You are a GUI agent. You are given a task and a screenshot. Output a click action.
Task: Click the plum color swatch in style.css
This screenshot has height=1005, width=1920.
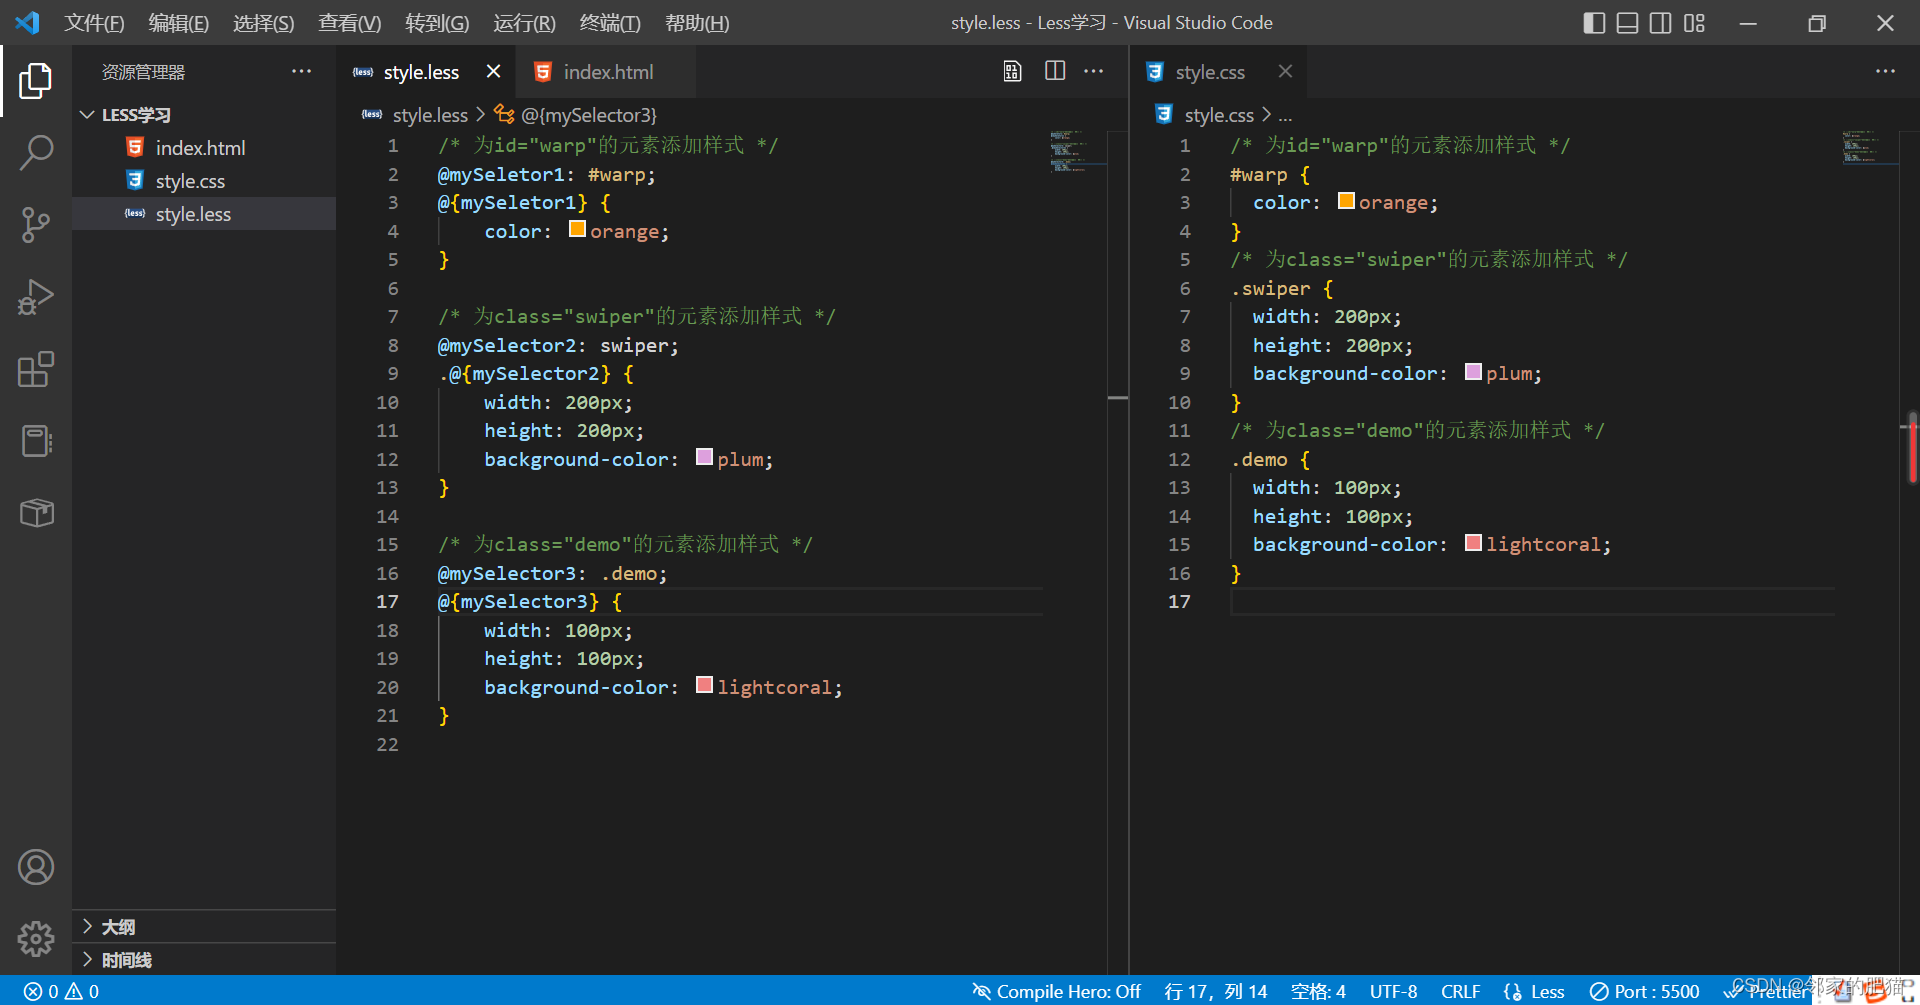(1473, 372)
